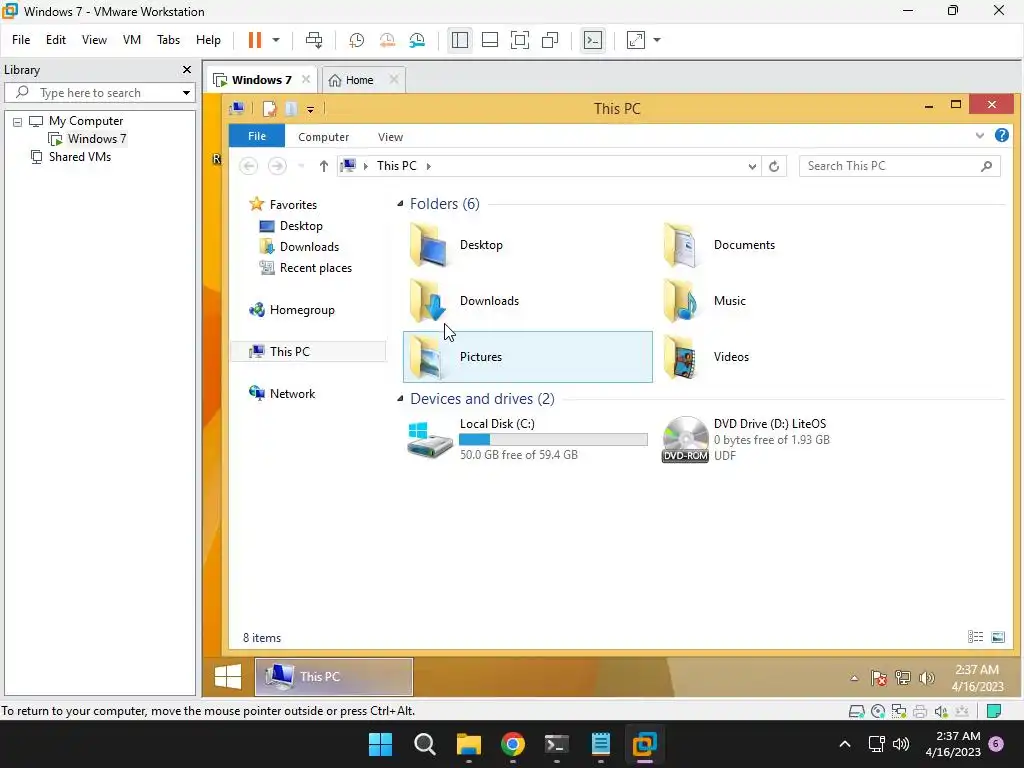This screenshot has width=1024, height=768.
Task: Collapse the Devices and drives group
Action: click(x=400, y=398)
